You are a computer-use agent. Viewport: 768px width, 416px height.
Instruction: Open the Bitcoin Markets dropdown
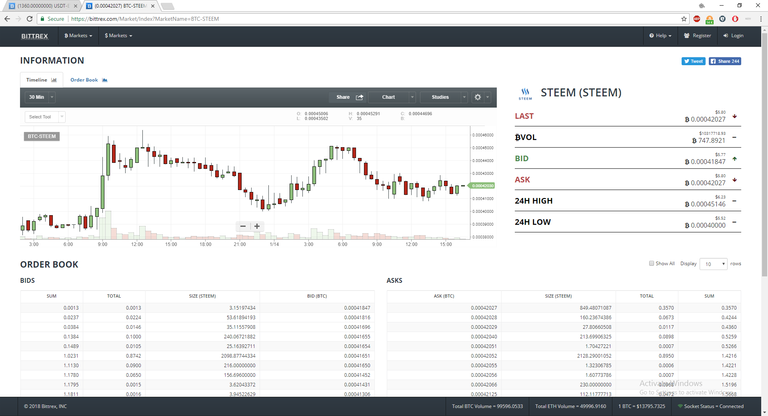(x=78, y=36)
